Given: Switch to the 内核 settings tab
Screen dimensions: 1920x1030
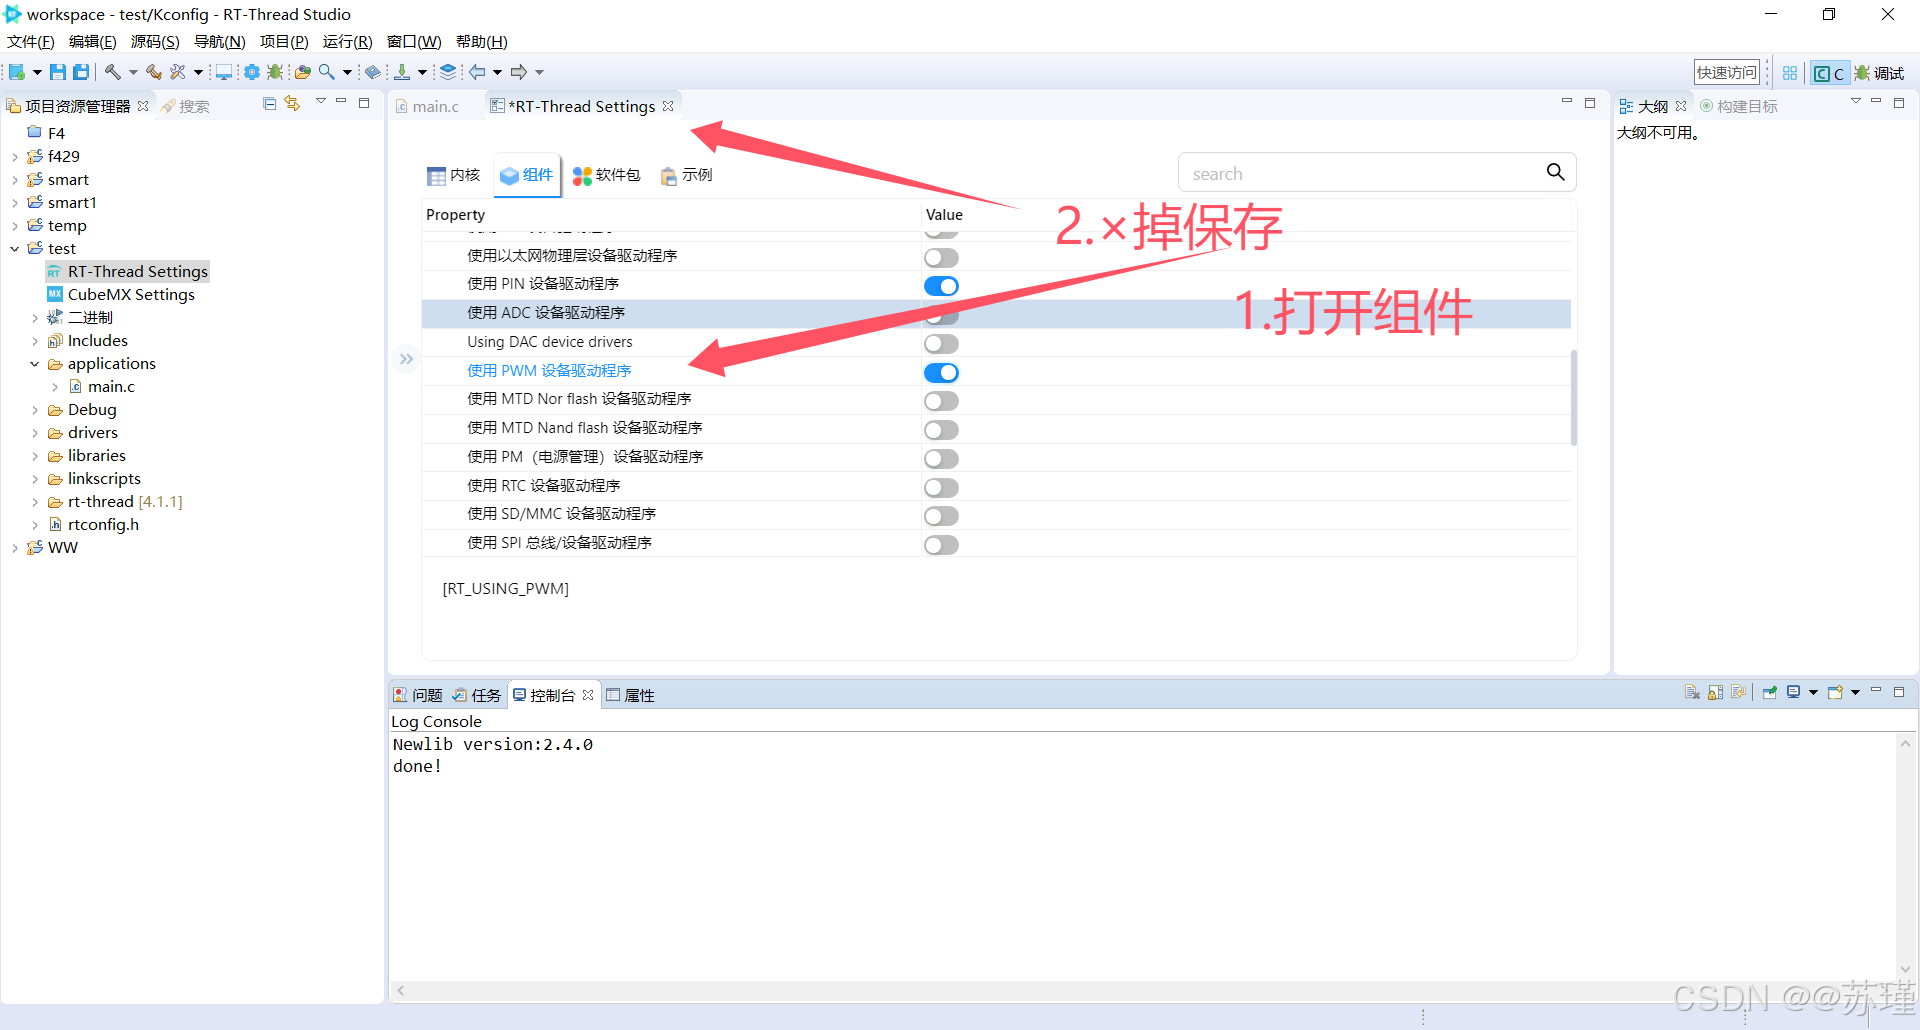Looking at the screenshot, I should click(454, 175).
